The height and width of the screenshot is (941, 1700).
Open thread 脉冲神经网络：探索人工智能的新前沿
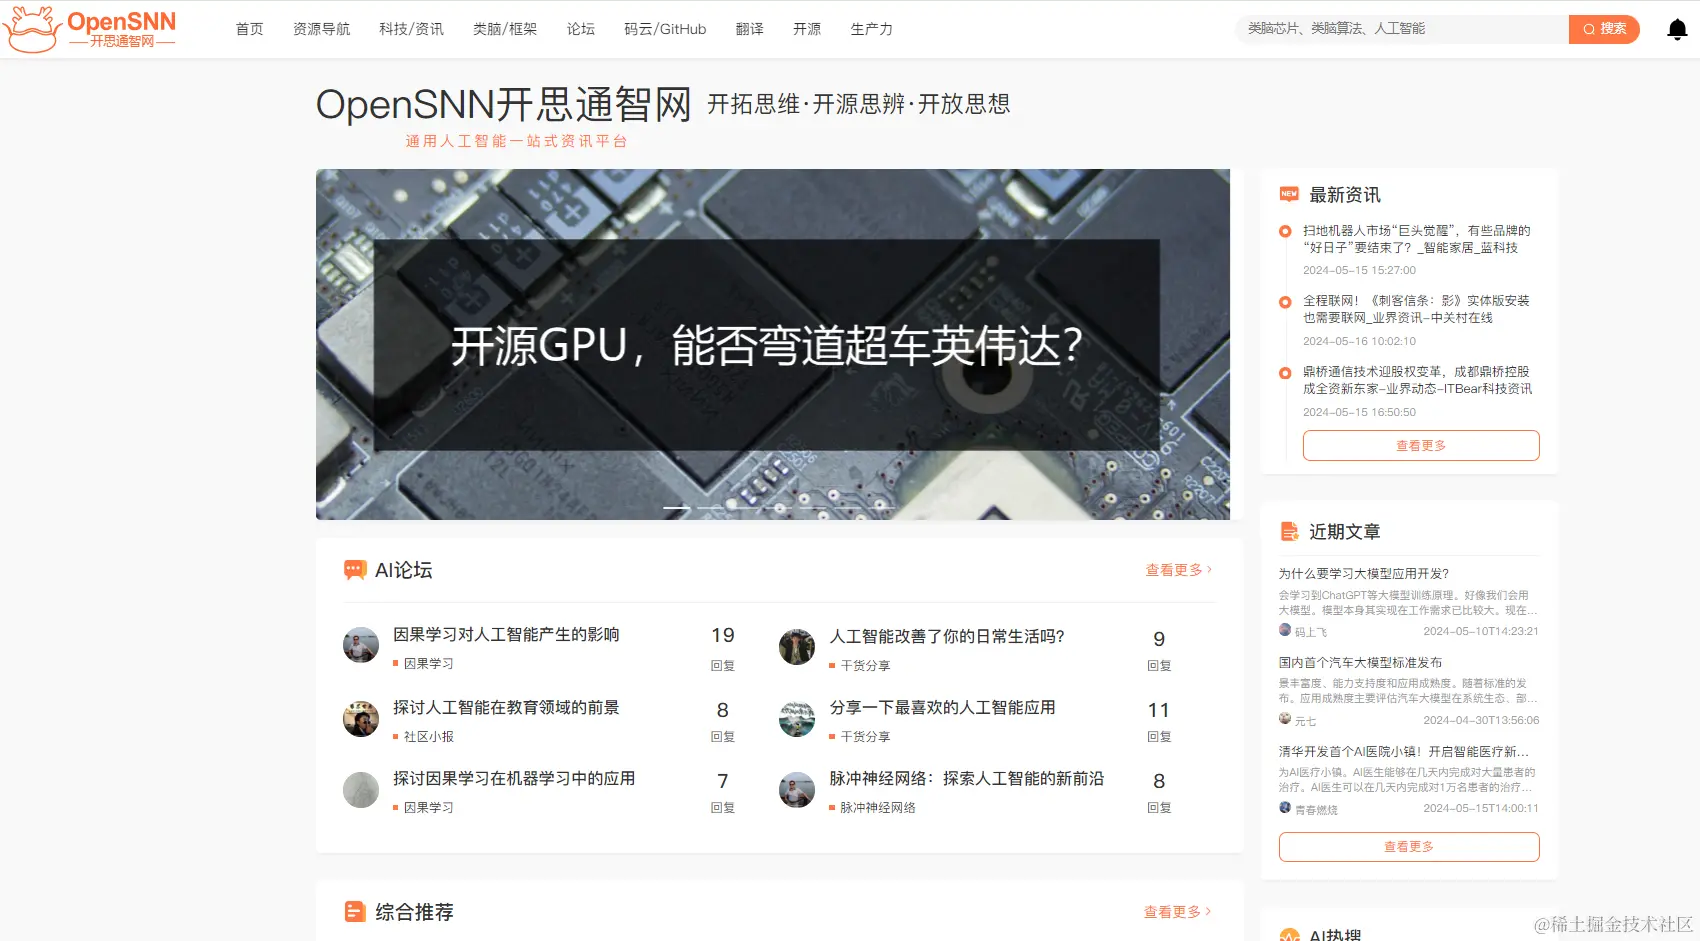(967, 779)
